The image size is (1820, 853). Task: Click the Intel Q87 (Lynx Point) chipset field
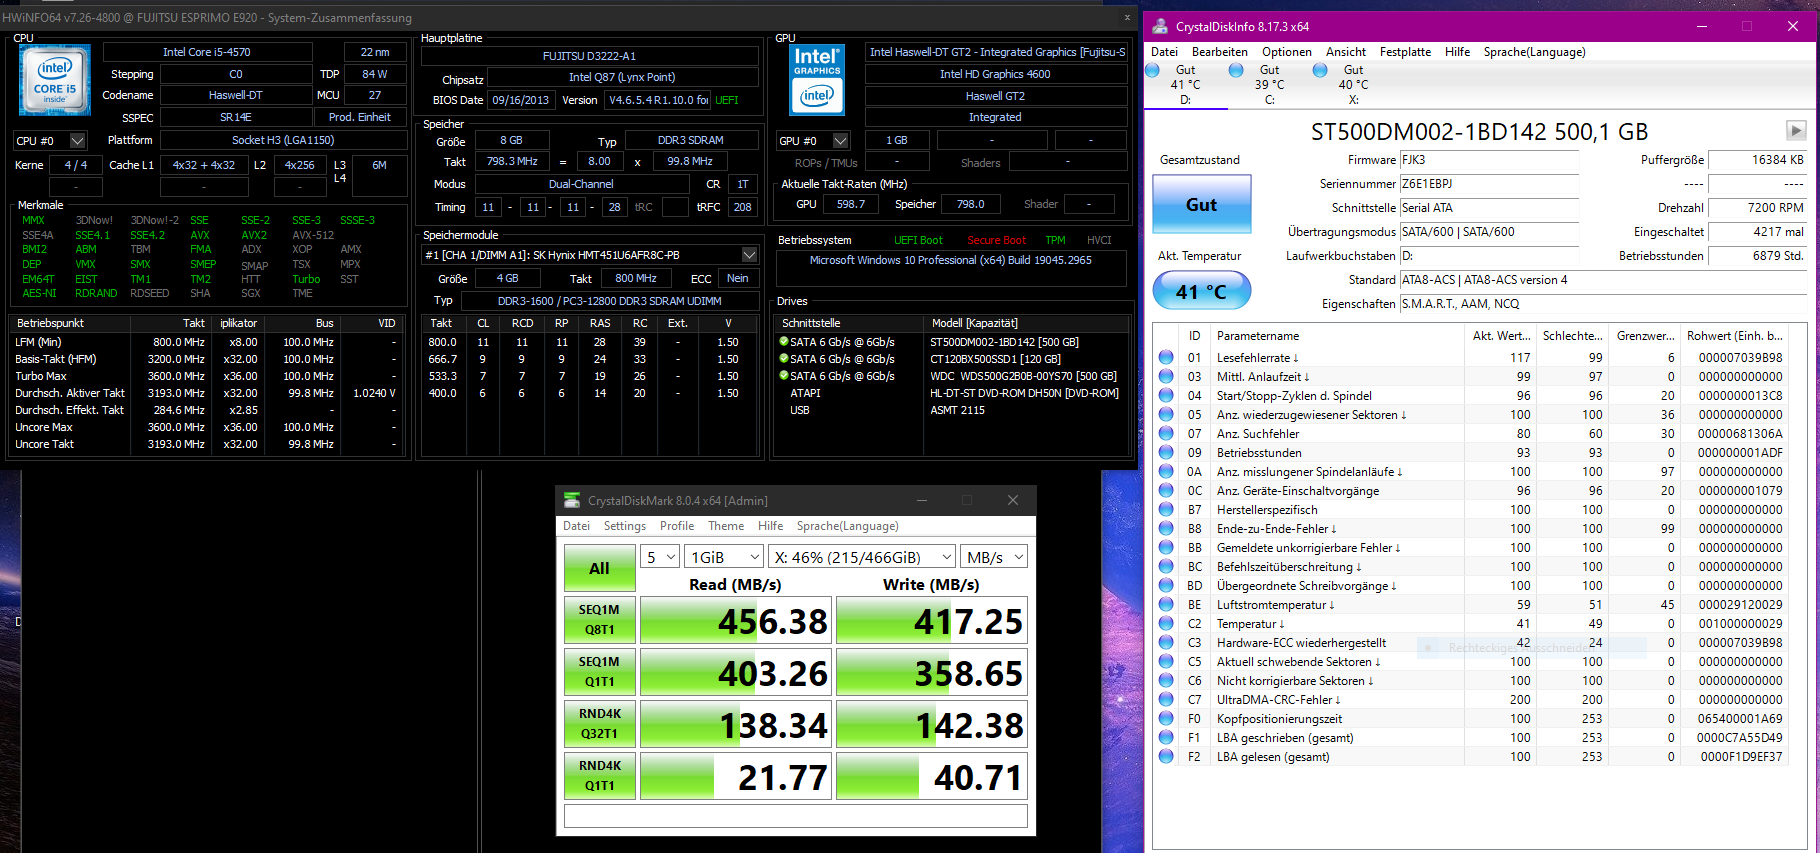coord(622,77)
